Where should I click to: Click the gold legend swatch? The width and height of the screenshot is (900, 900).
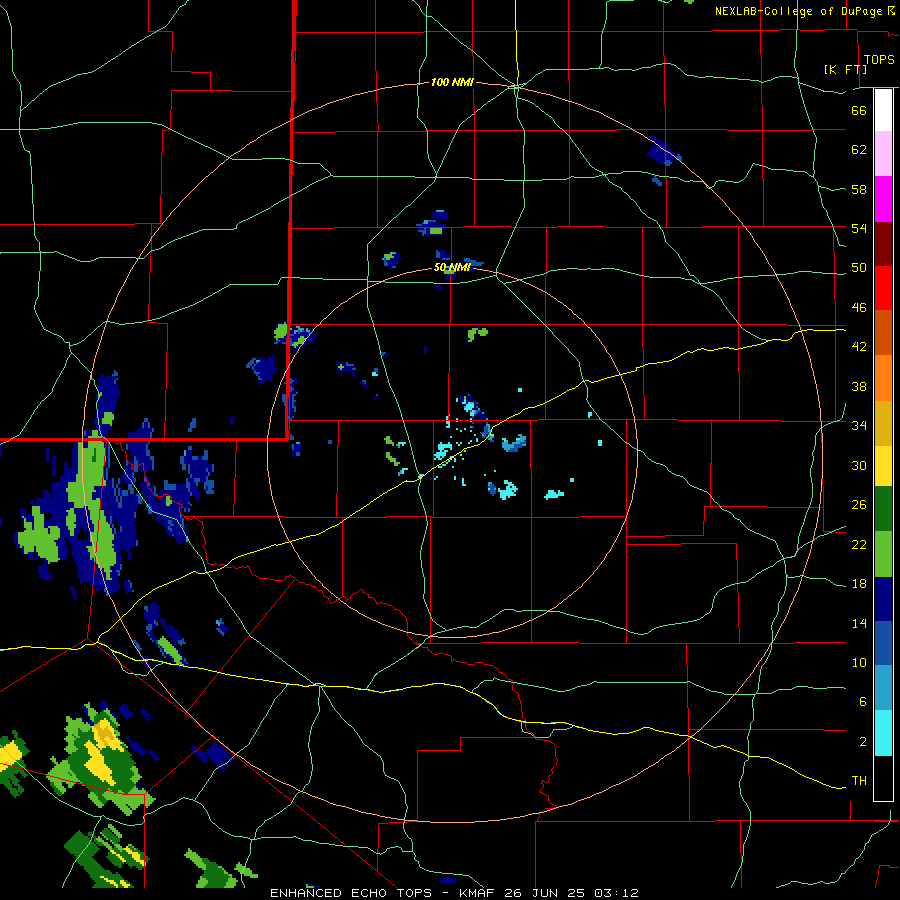[883, 423]
